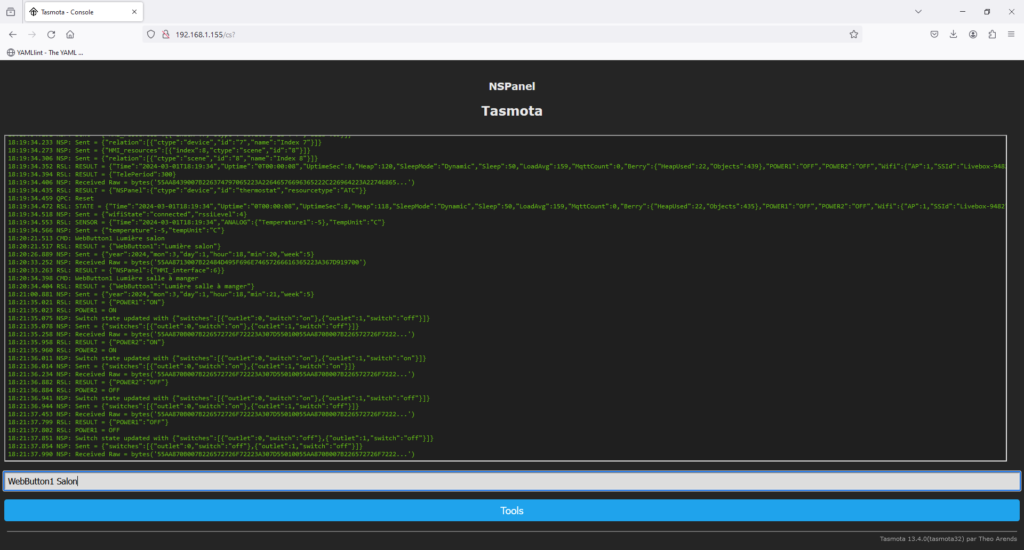The image size is (1024, 550).
Task: Open the YAMLlint bookmark
Action: point(45,52)
